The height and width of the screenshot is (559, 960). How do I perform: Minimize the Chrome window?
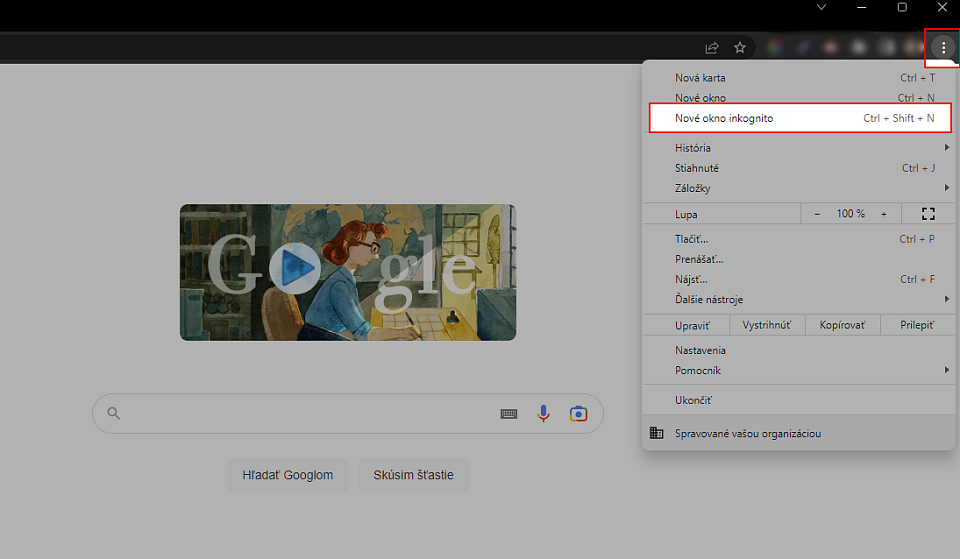(x=862, y=7)
